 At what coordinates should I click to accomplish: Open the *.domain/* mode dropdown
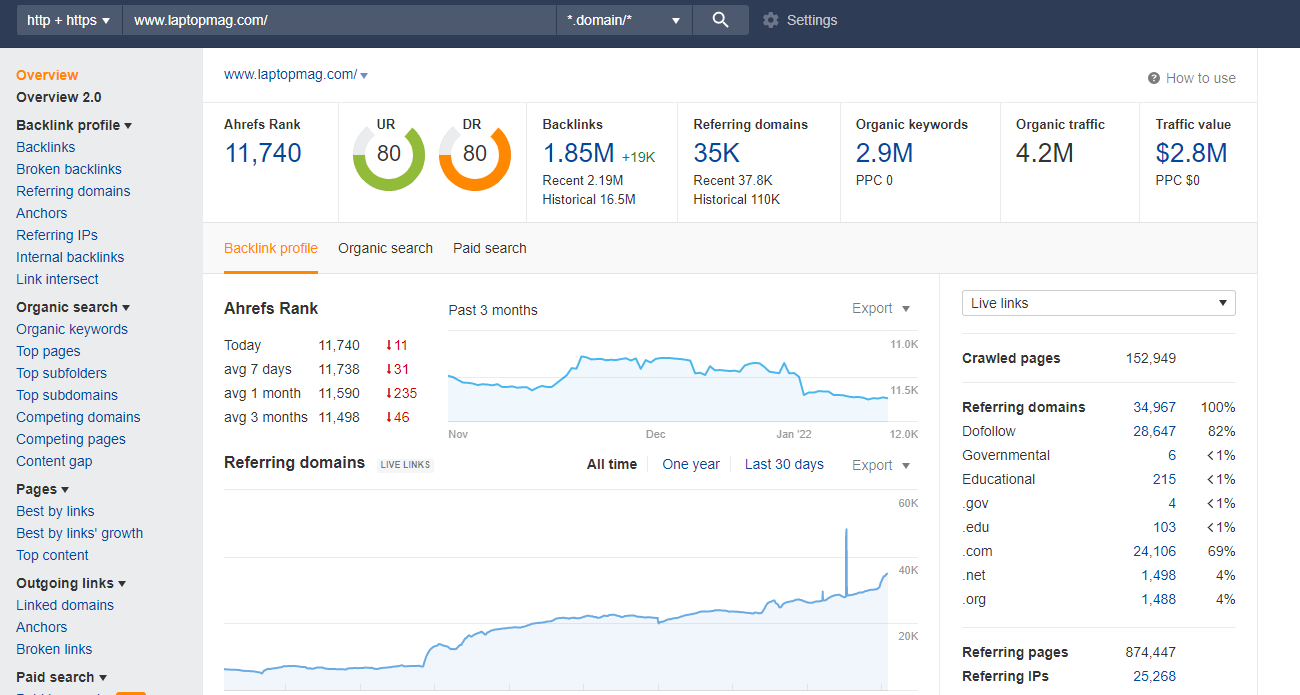point(624,20)
